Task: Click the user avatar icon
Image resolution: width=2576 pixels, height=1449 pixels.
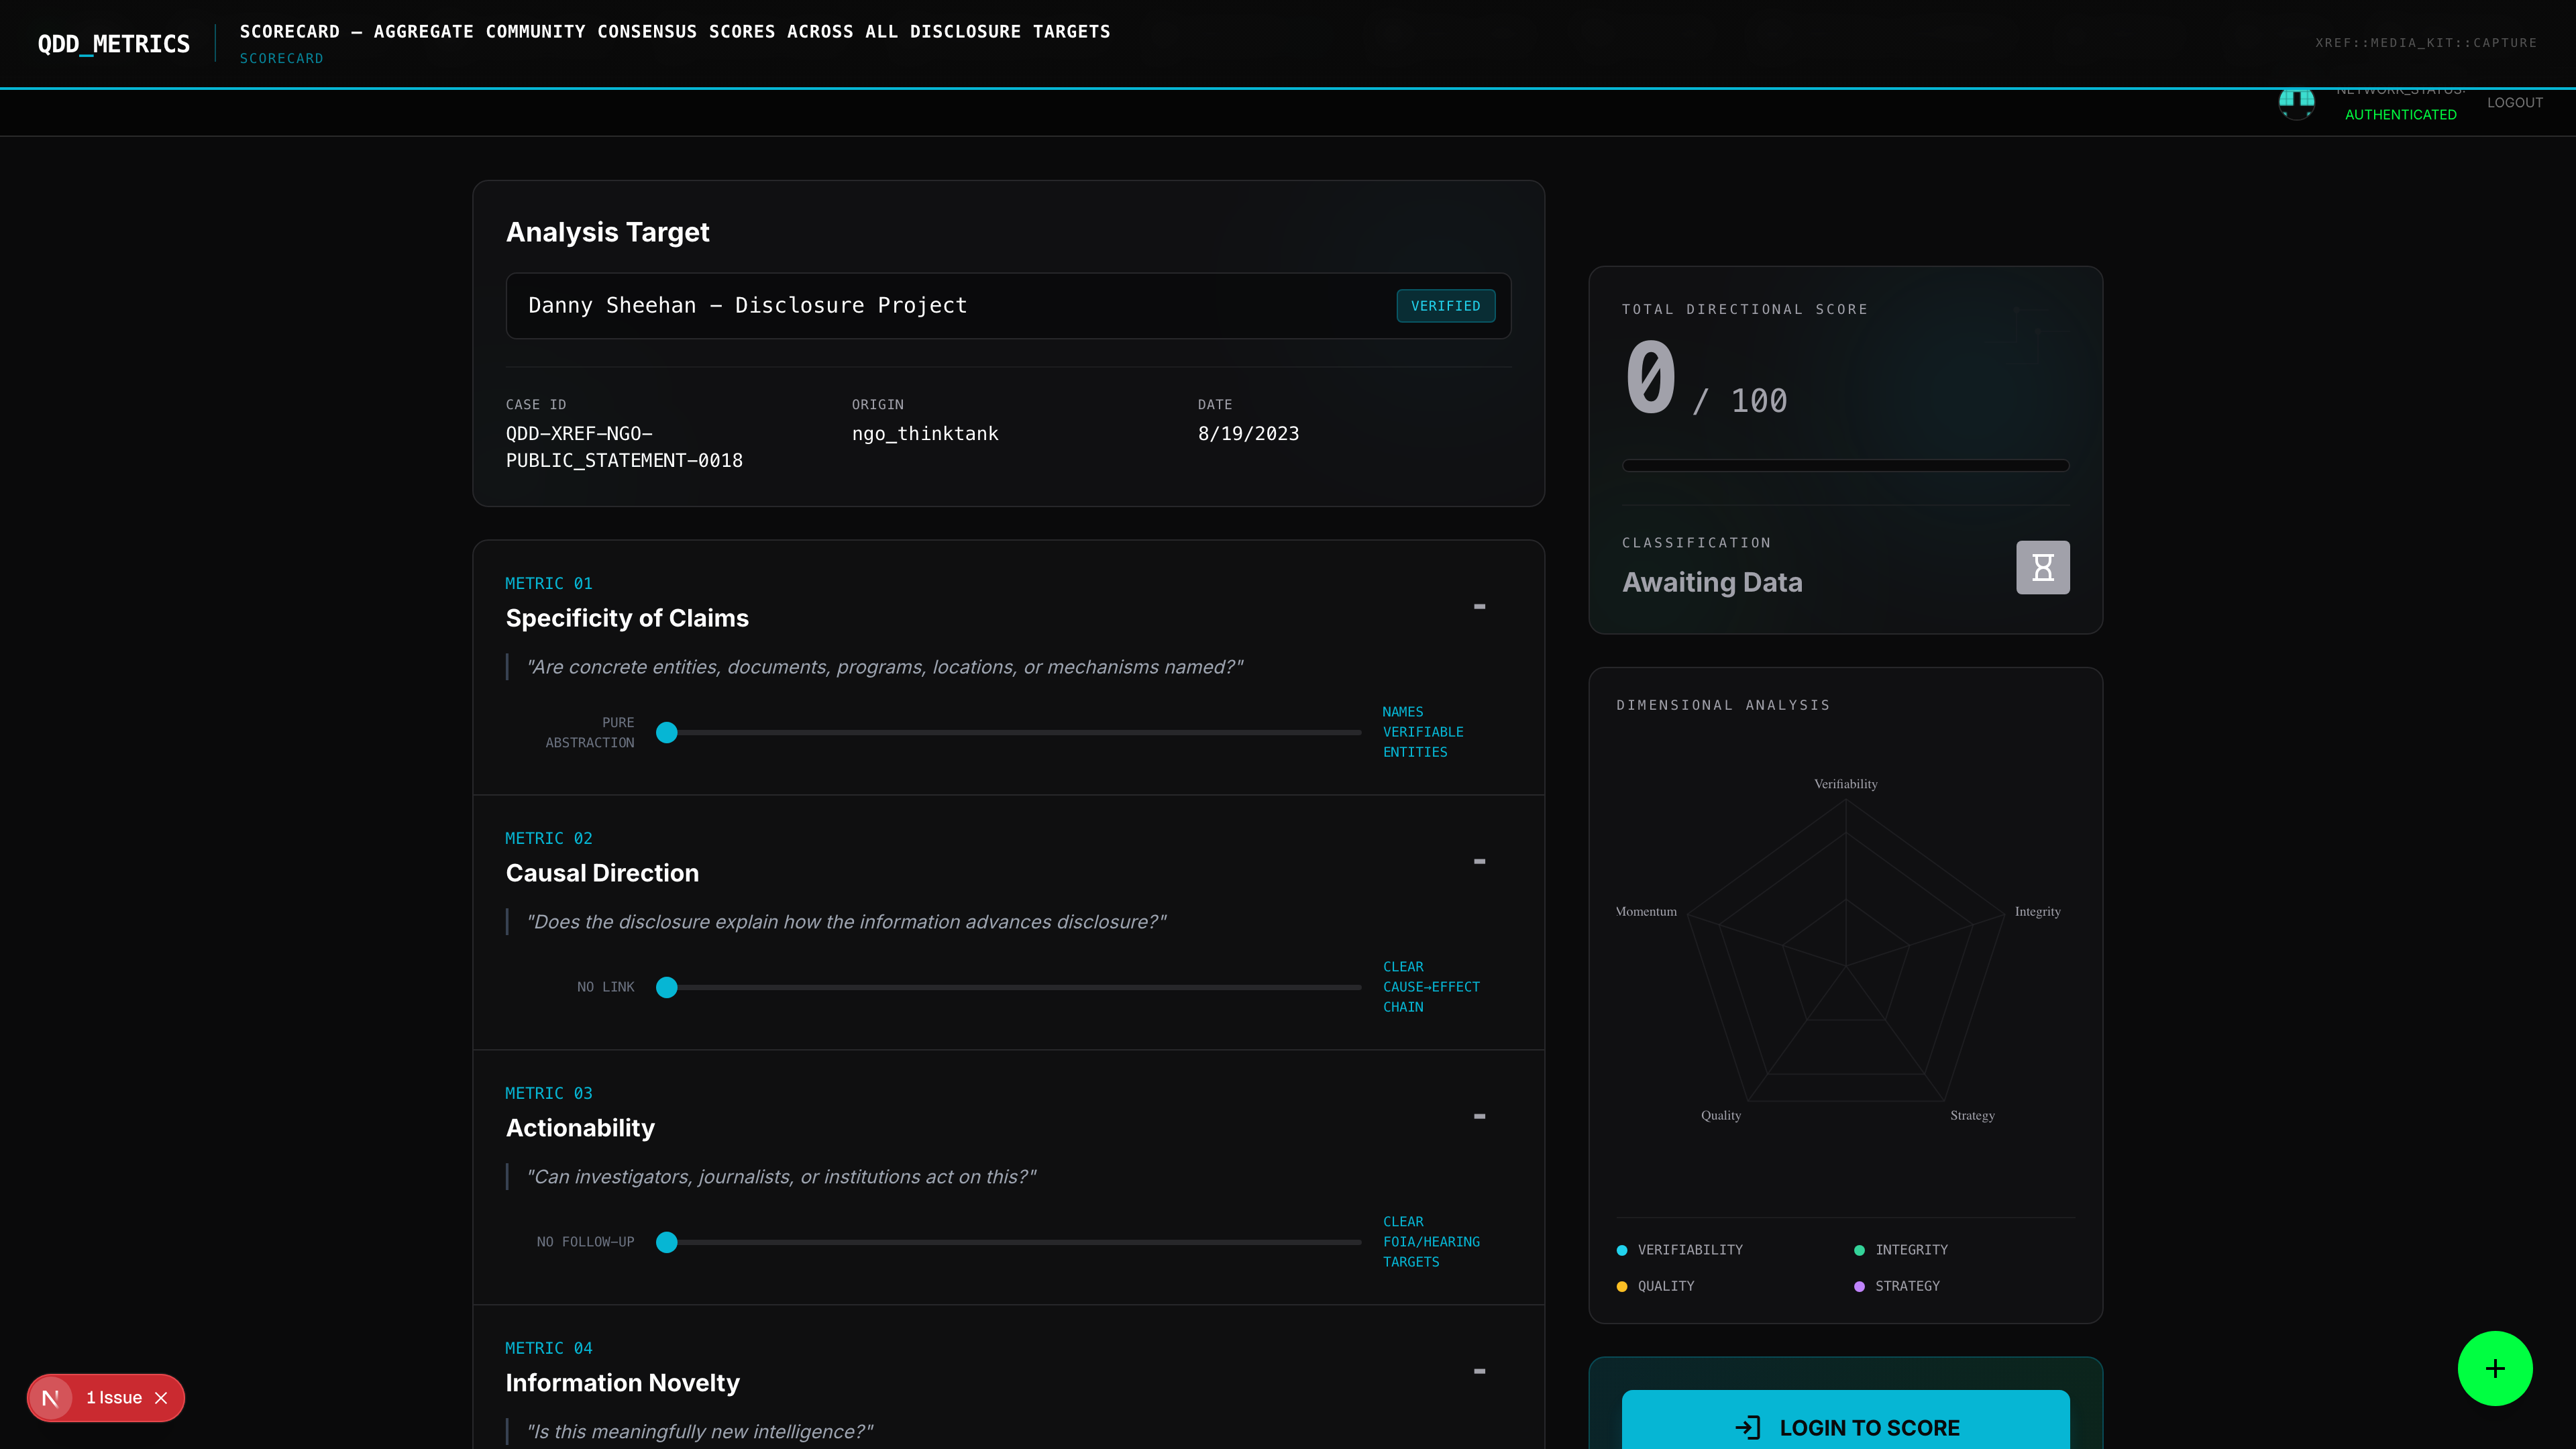Action: tap(2296, 102)
